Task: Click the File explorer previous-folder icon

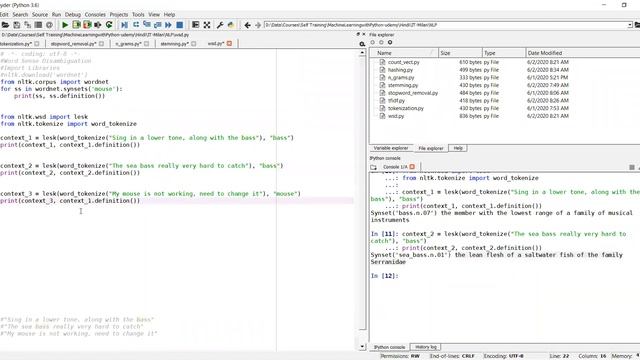Action: (x=372, y=42)
